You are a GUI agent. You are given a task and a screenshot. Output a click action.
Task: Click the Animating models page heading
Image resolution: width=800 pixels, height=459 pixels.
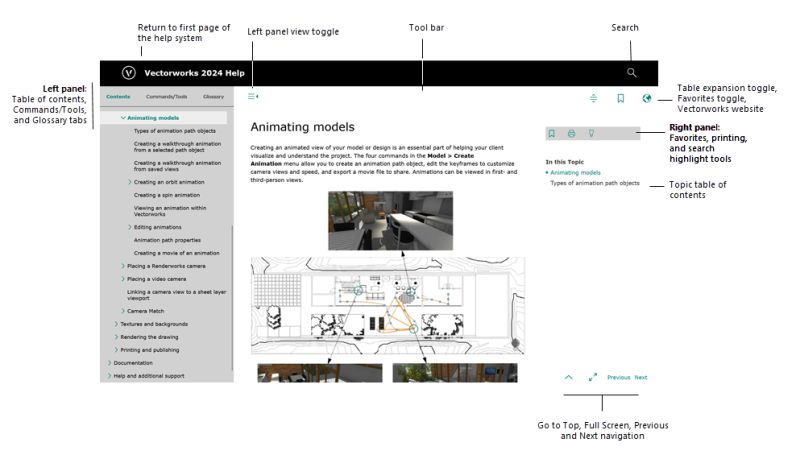click(303, 127)
